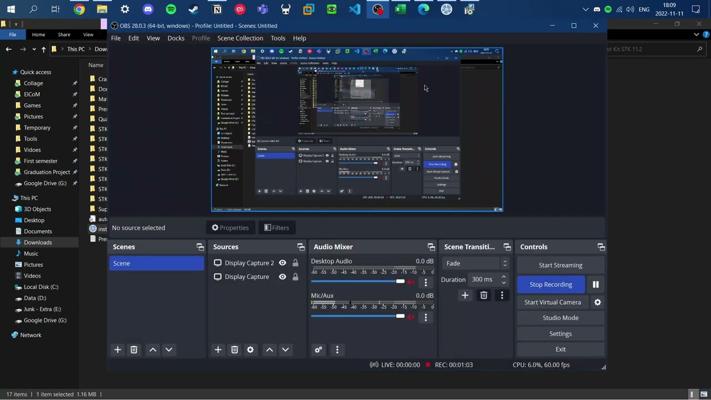Move source down with arrow icon
This screenshot has width=711, height=400.
point(286,350)
